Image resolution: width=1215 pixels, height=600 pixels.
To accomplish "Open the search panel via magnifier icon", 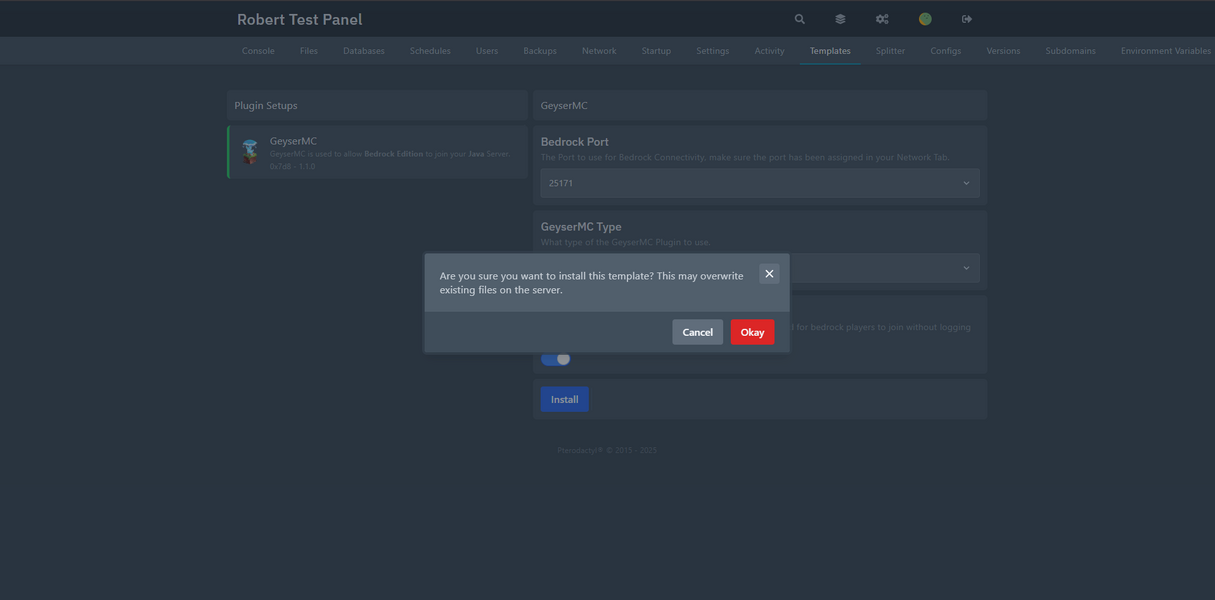I will pyautogui.click(x=798, y=18).
